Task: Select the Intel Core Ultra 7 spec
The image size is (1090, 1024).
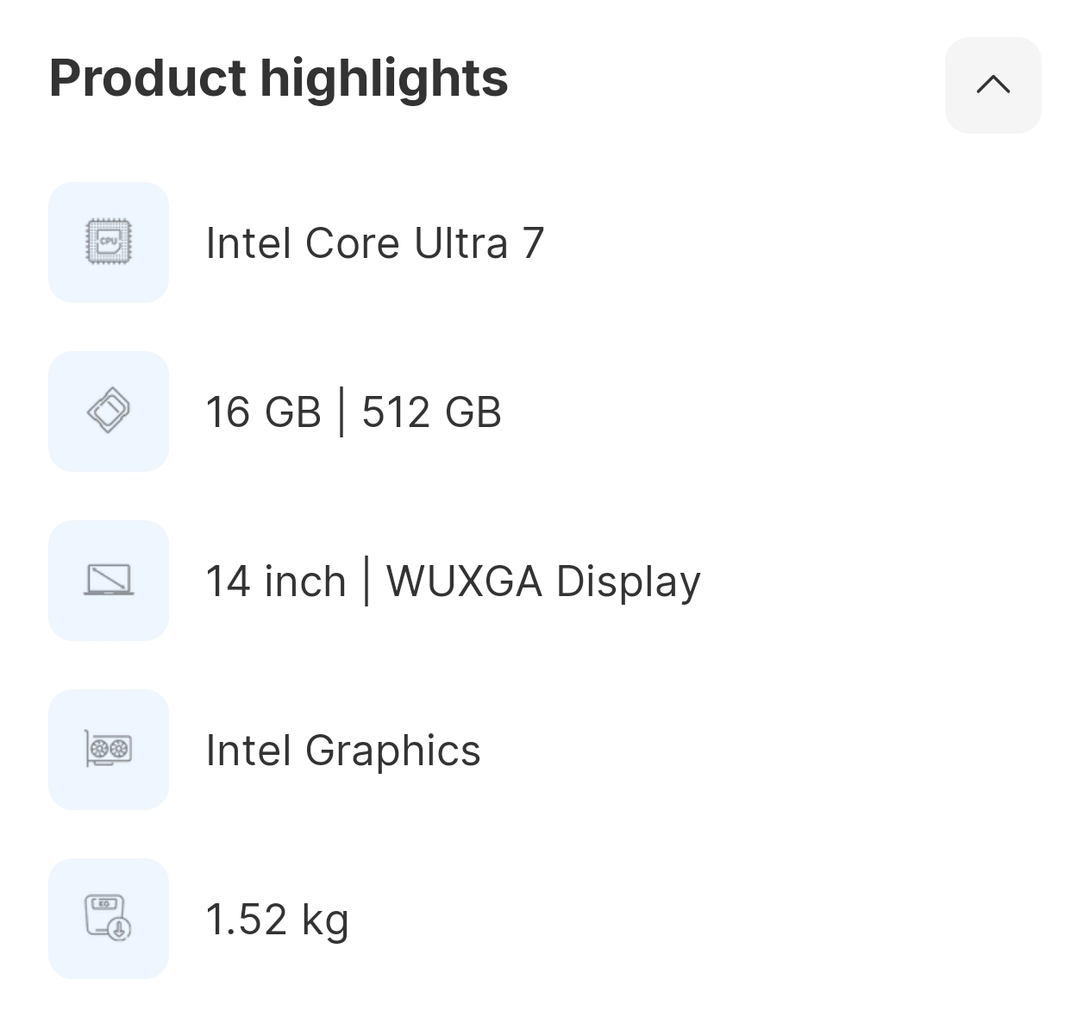Action: (375, 242)
